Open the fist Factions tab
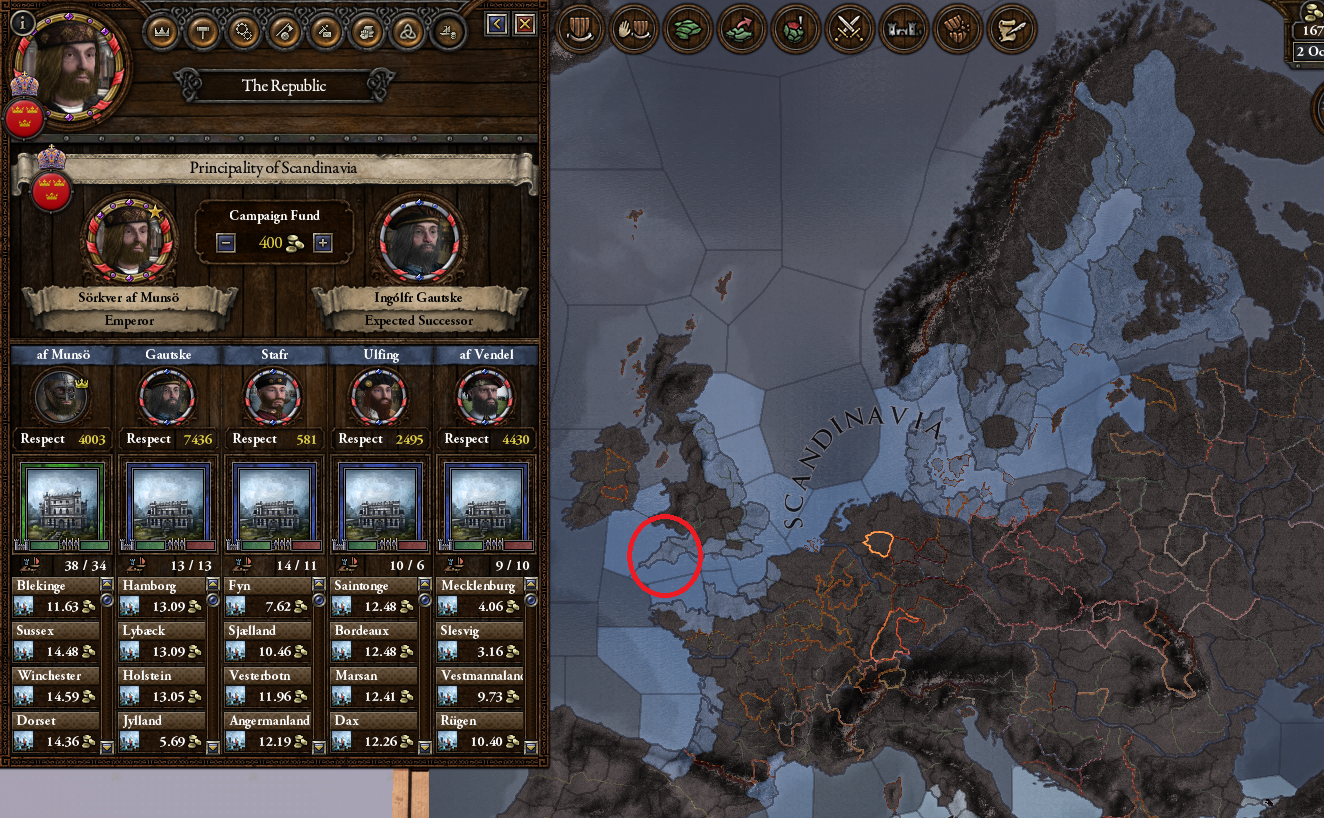1324x818 pixels. click(x=367, y=32)
